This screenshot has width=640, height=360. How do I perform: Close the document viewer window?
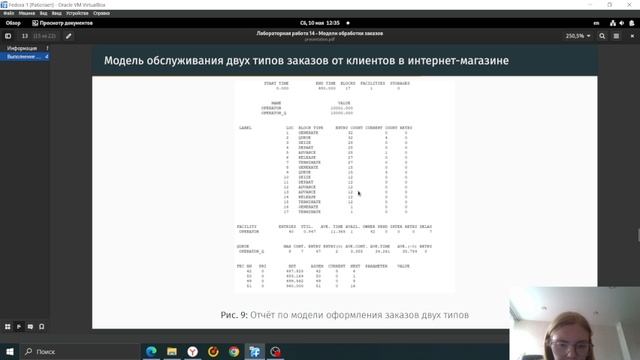click(x=632, y=36)
